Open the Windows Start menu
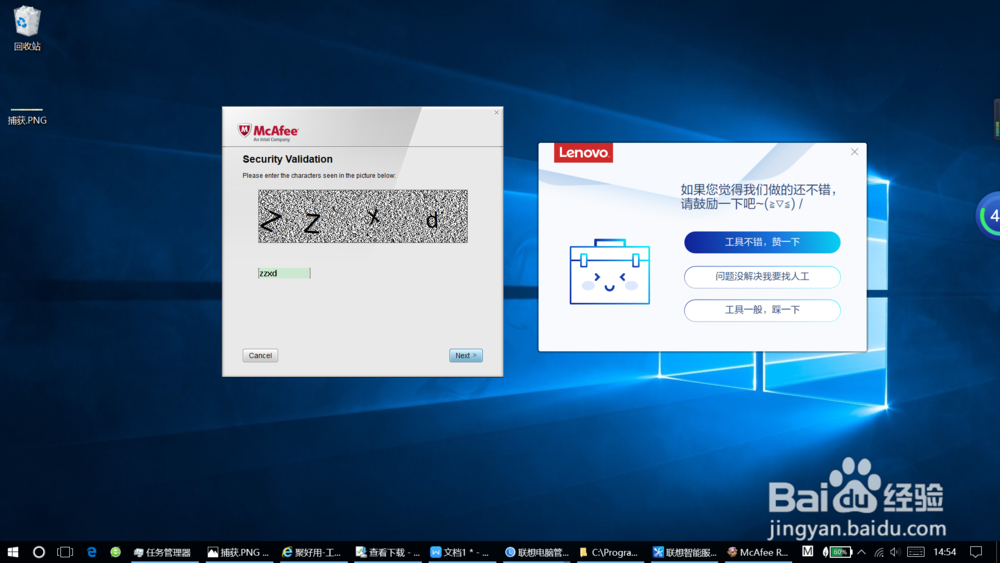Screen dimensions: 1000x563 tap(13, 552)
